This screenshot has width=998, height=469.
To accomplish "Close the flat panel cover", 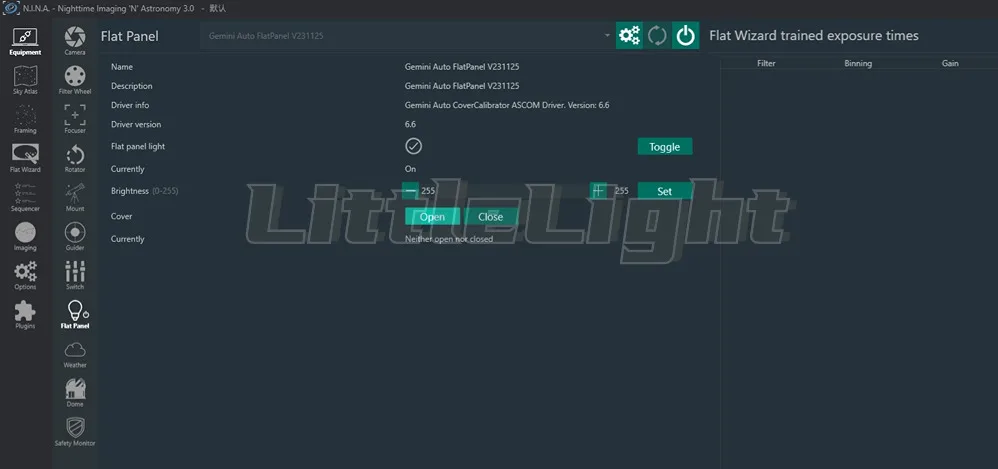I will tap(491, 216).
